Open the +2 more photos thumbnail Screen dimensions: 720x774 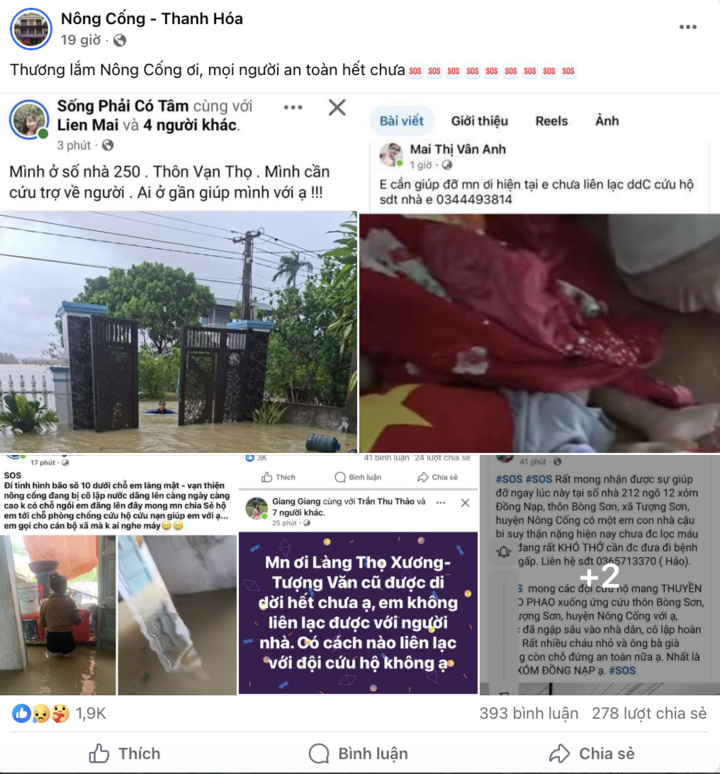600,575
